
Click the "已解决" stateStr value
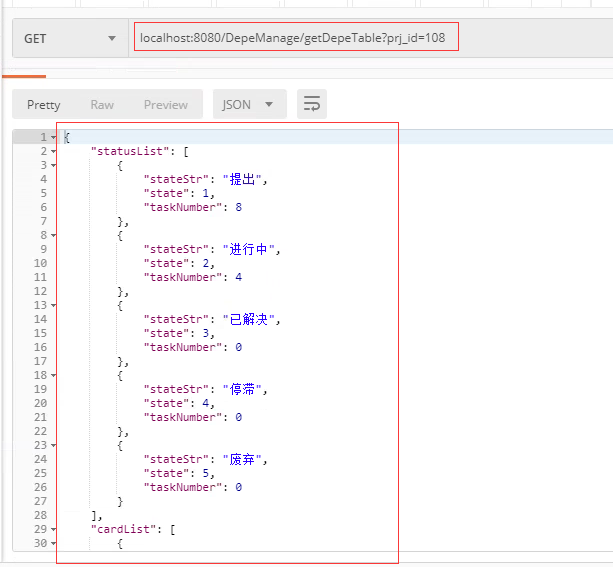point(249,319)
